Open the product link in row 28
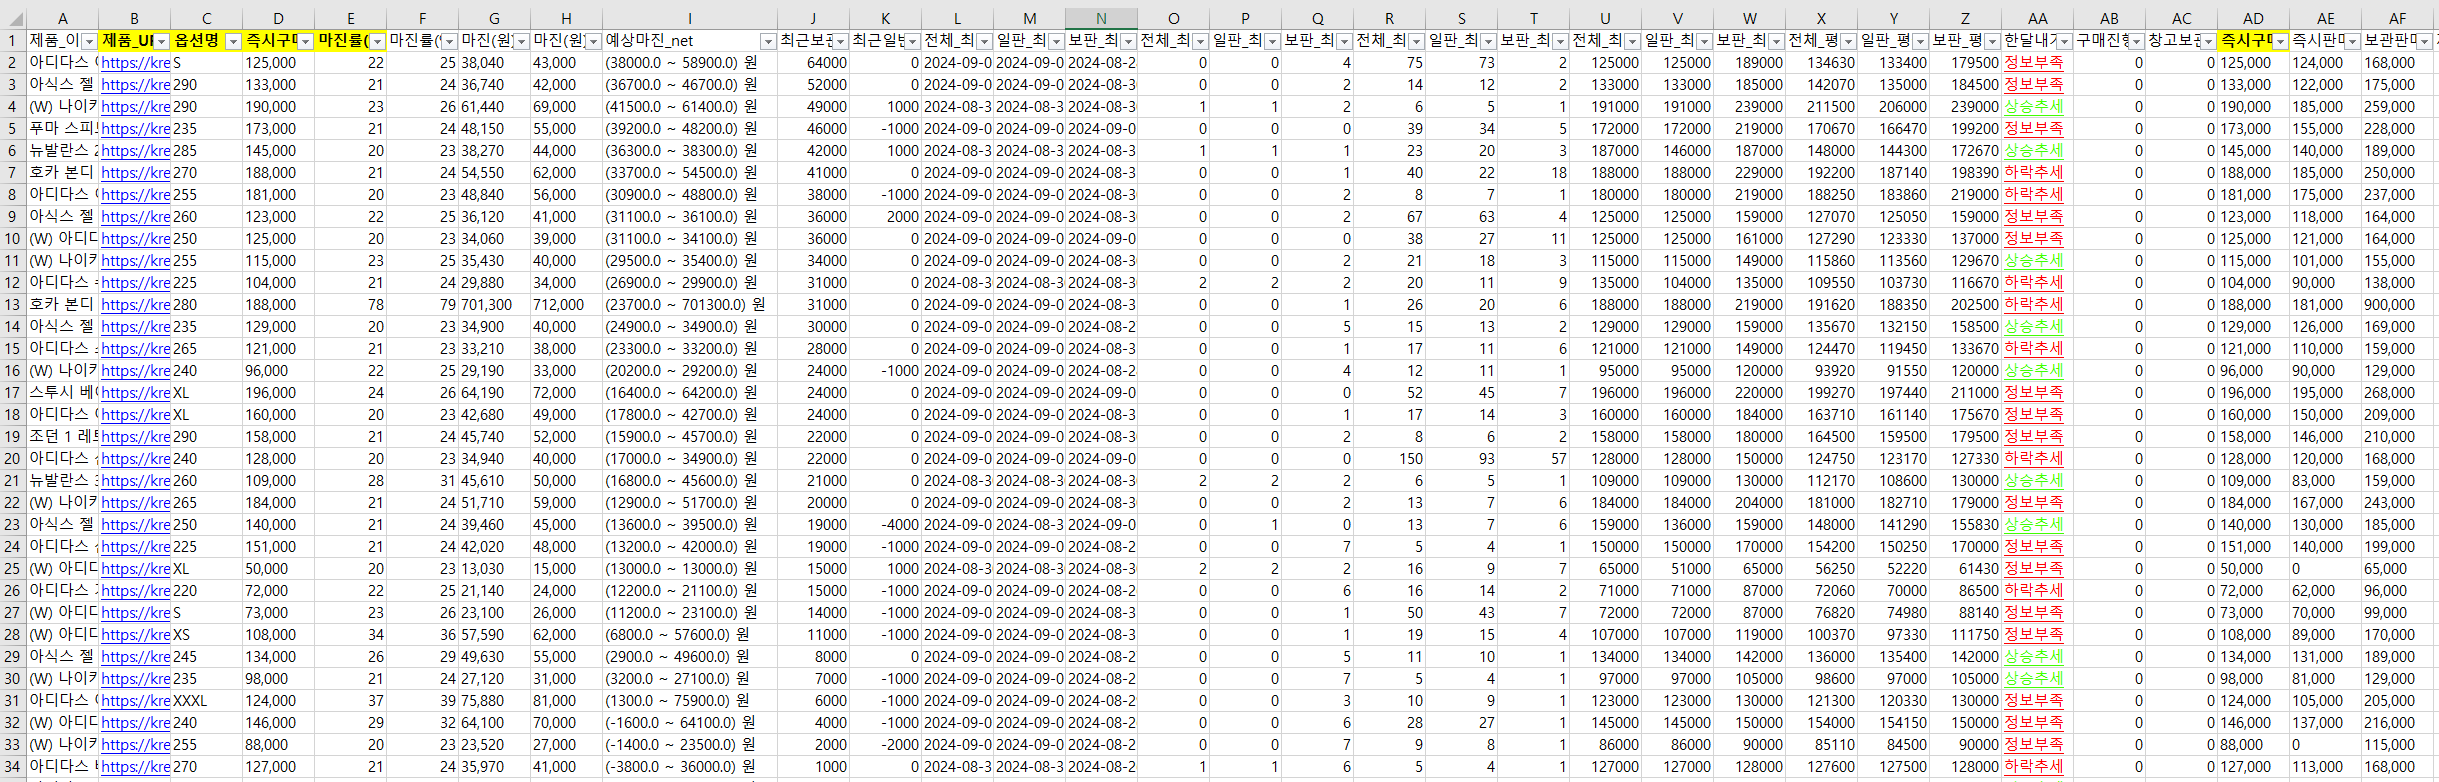 (135, 635)
